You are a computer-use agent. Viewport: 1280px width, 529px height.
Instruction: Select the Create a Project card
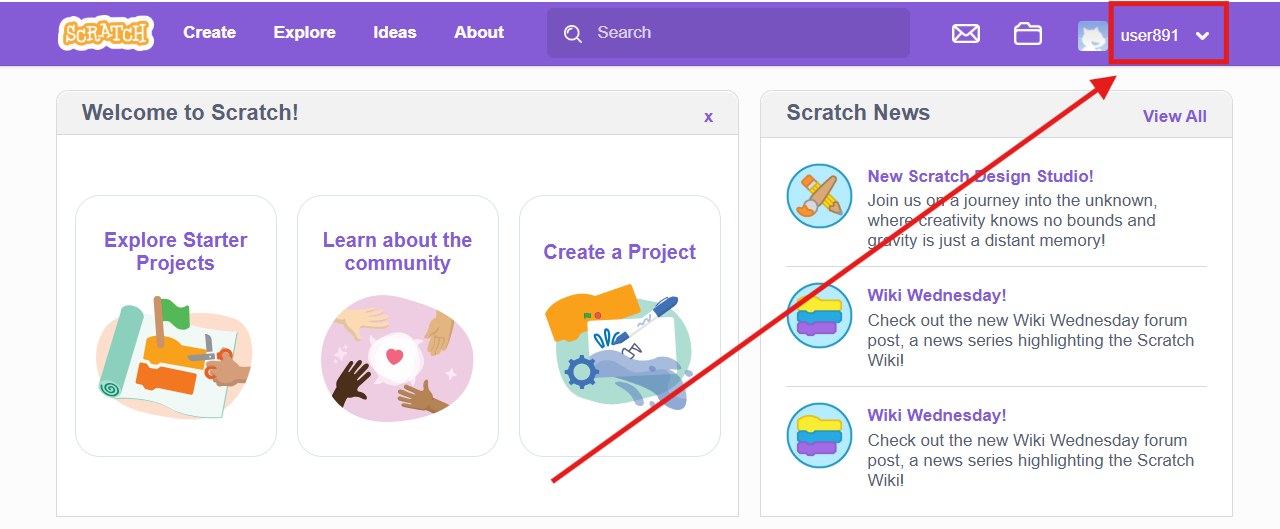click(x=620, y=326)
